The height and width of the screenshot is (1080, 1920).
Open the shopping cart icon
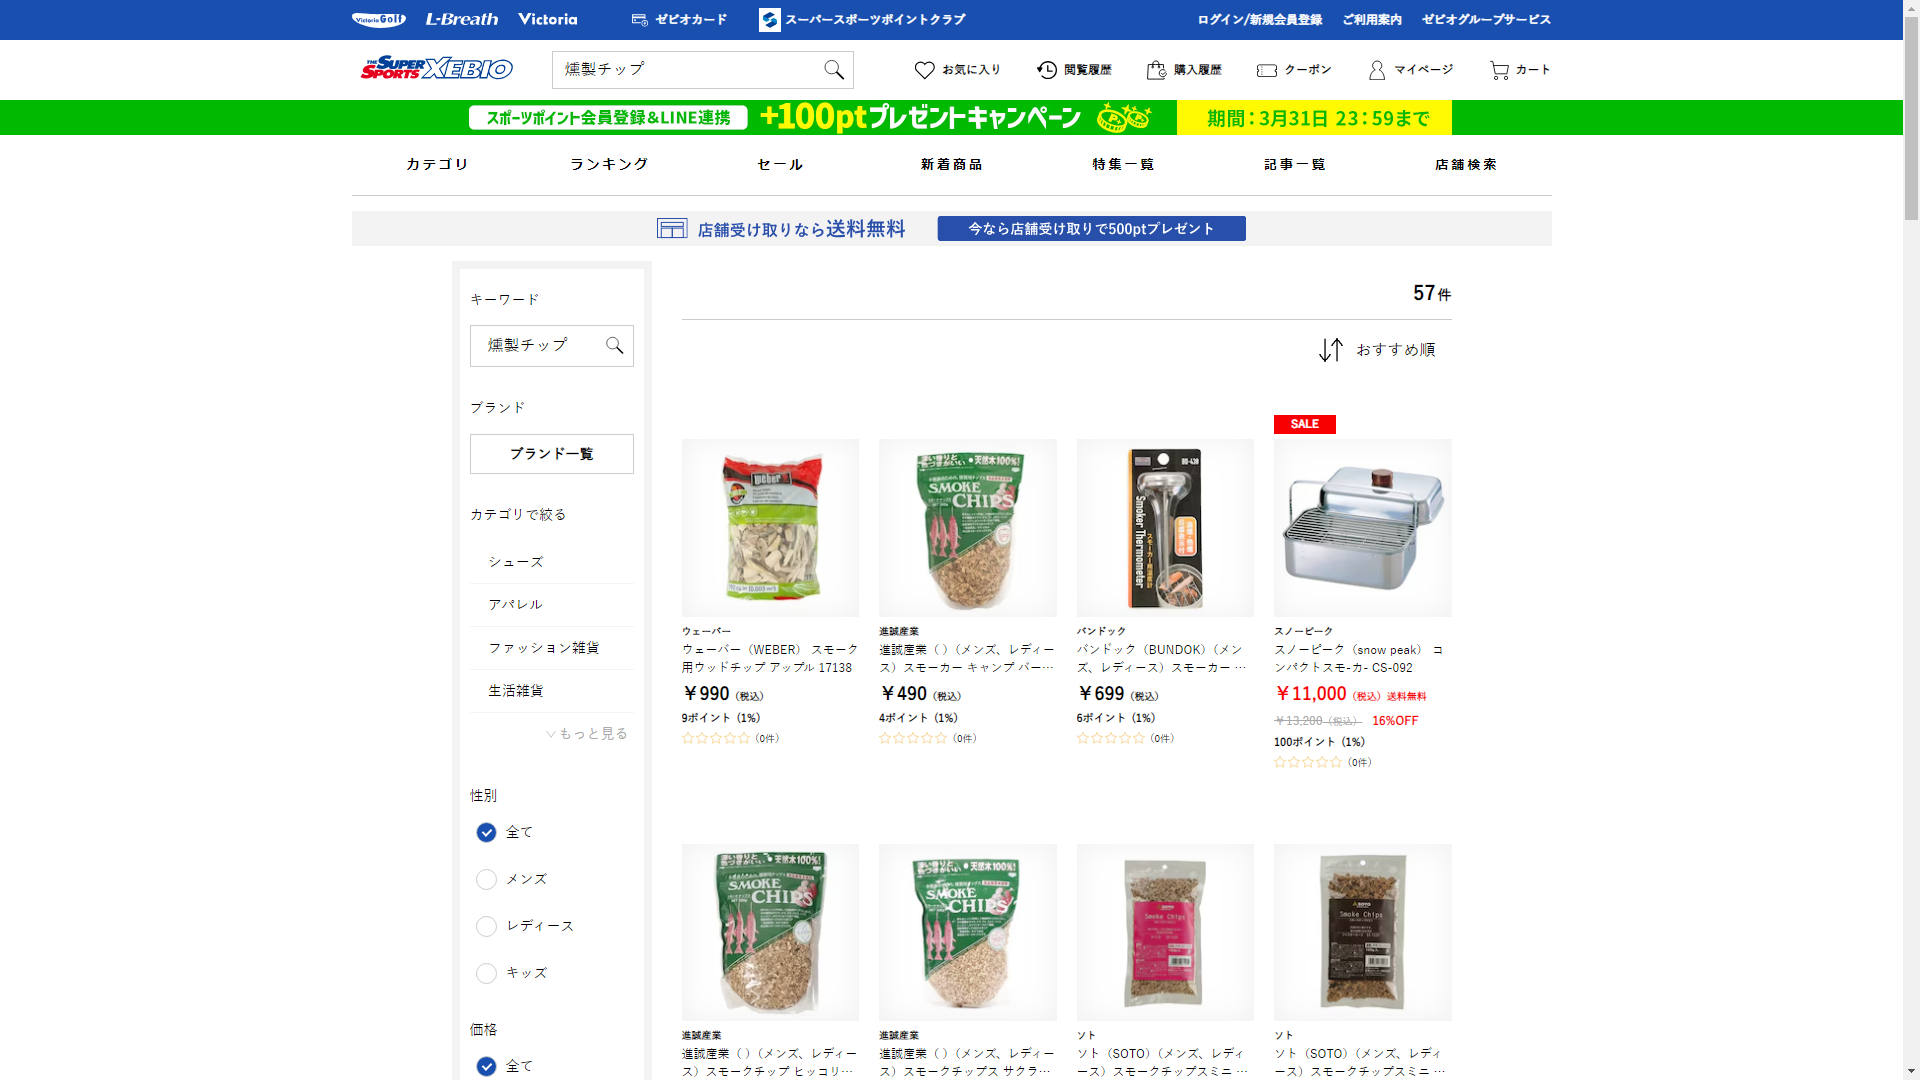(1498, 70)
